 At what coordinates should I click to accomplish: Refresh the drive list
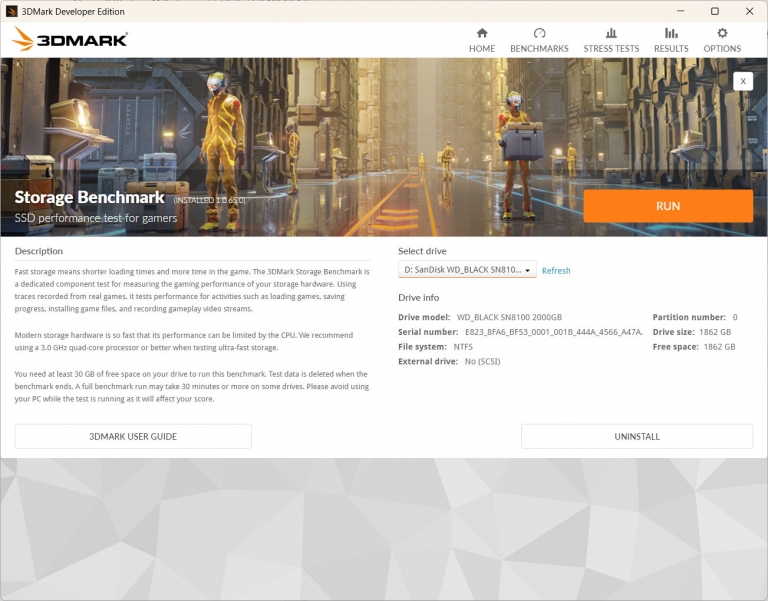tap(556, 270)
